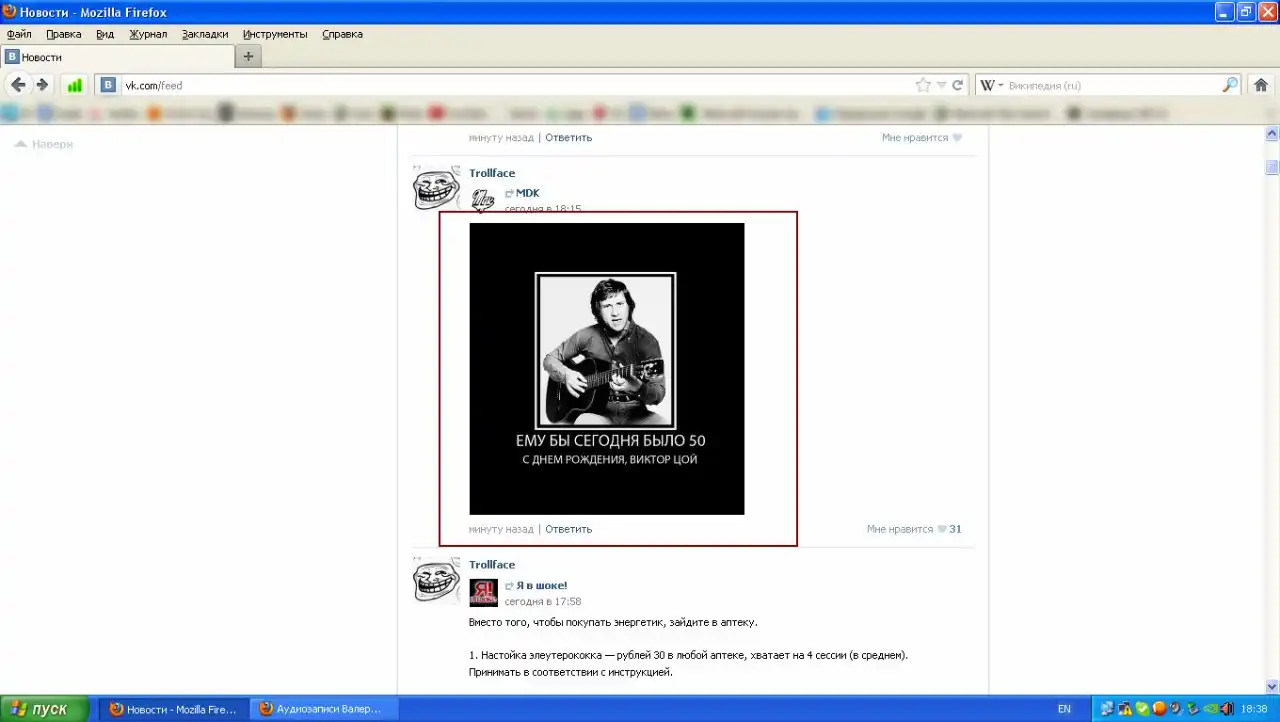Click Ответить under the Tsoi image post

point(568,529)
